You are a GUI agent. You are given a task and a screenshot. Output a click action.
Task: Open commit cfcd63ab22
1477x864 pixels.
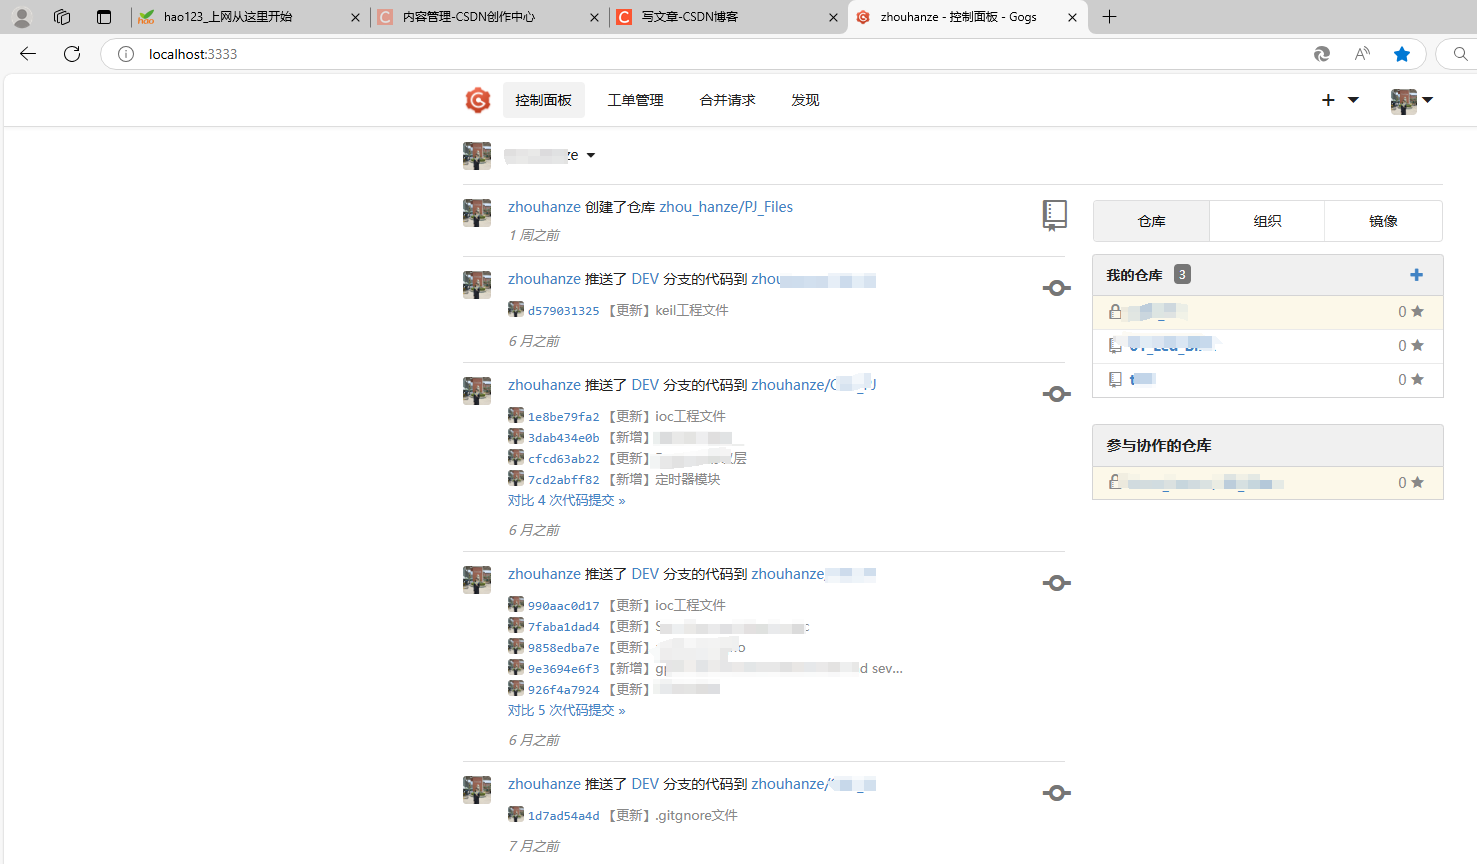click(564, 459)
